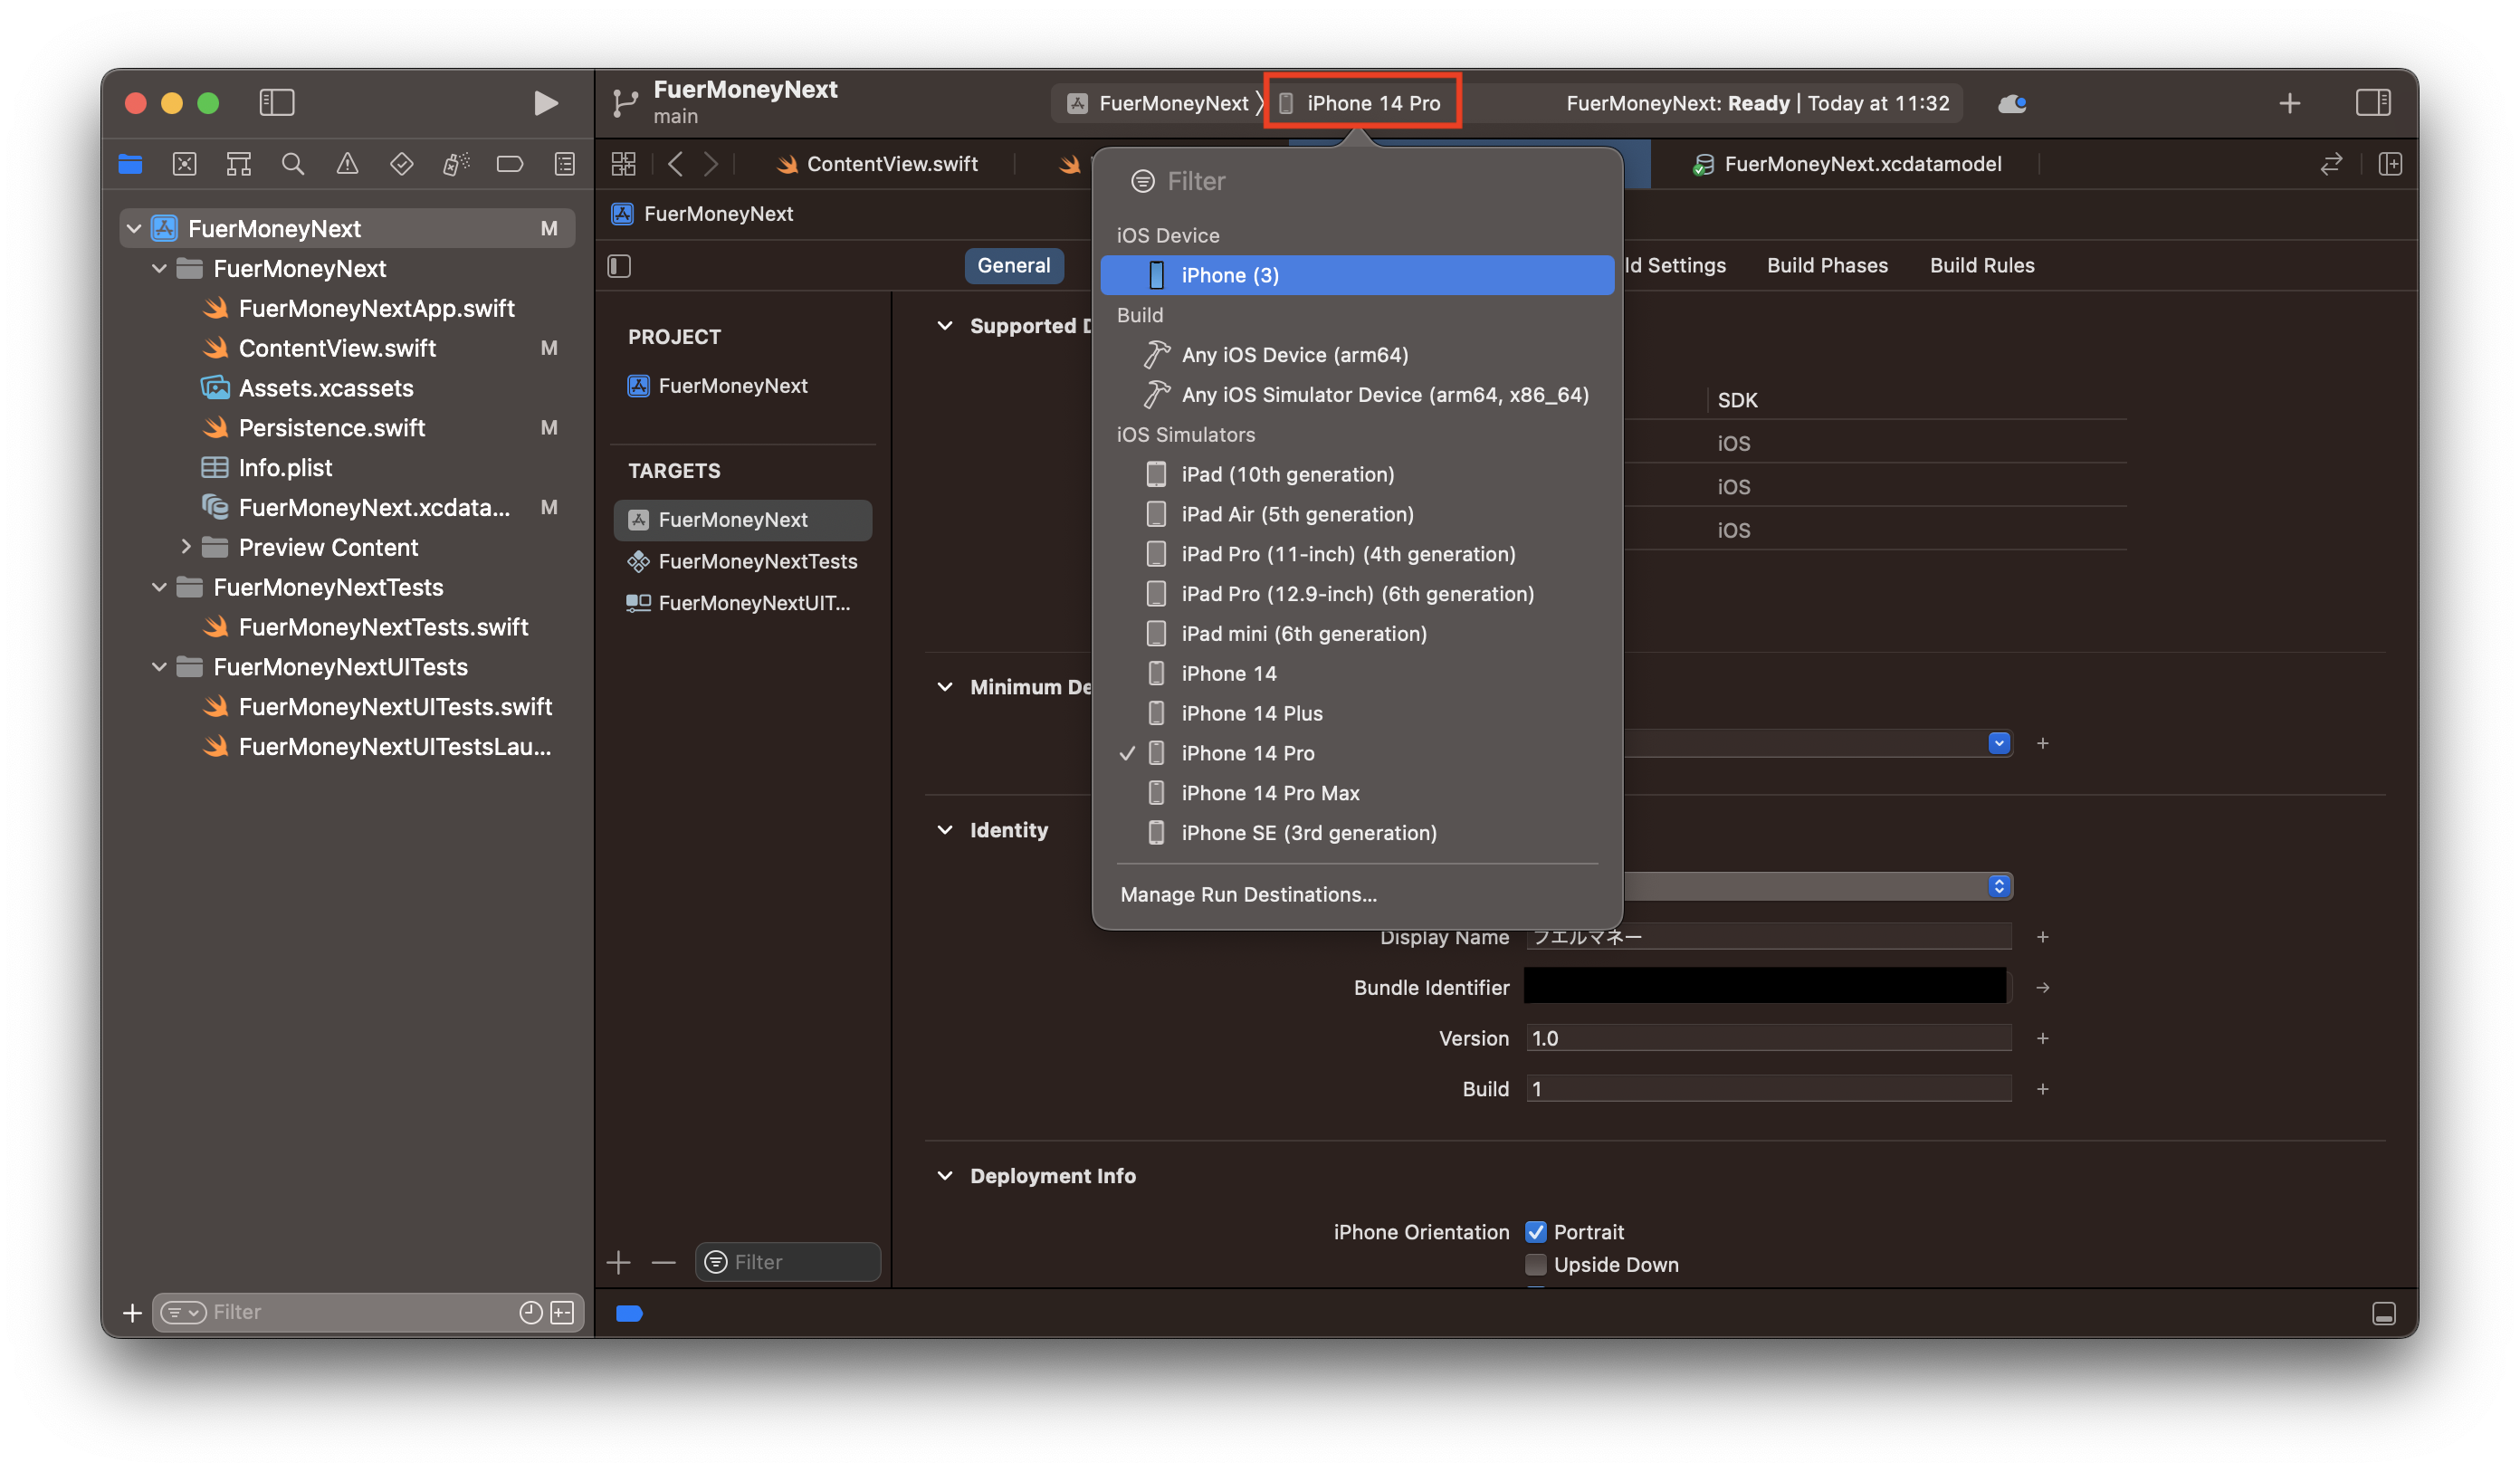
Task: Increment the Build number with plus button
Action: (x=2044, y=1089)
